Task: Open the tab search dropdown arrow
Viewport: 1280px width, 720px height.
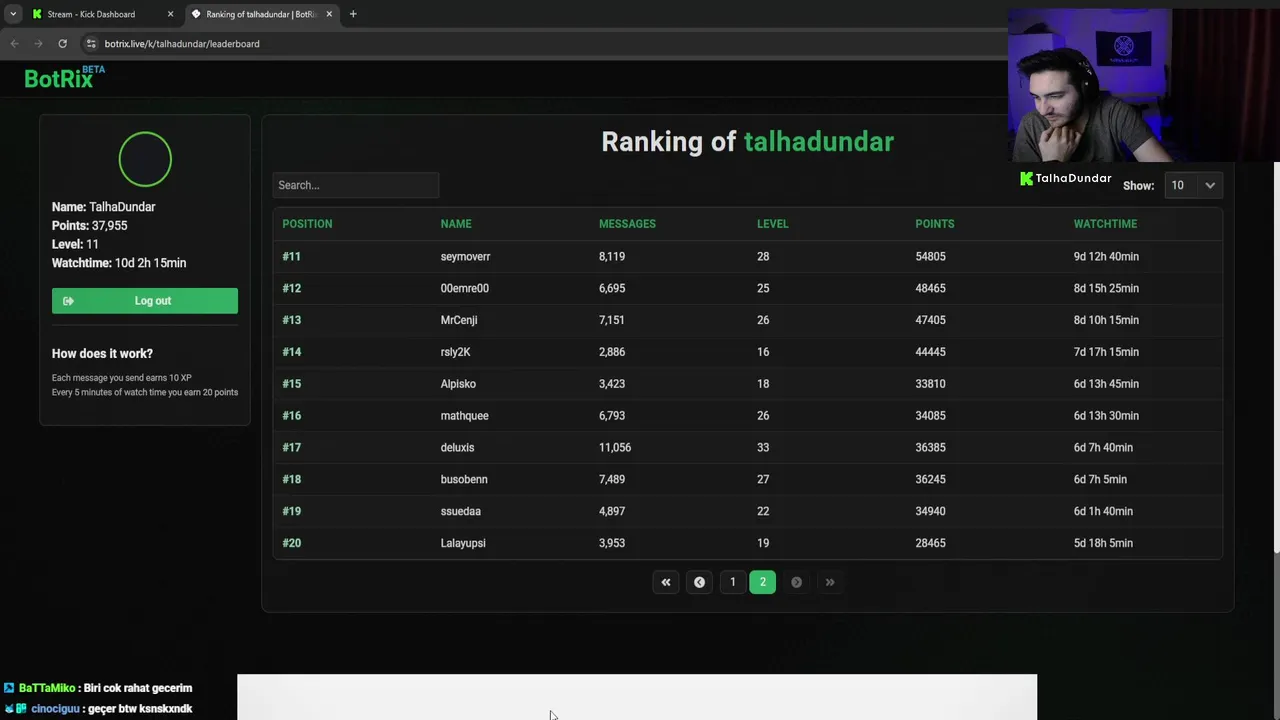Action: click(x=13, y=14)
